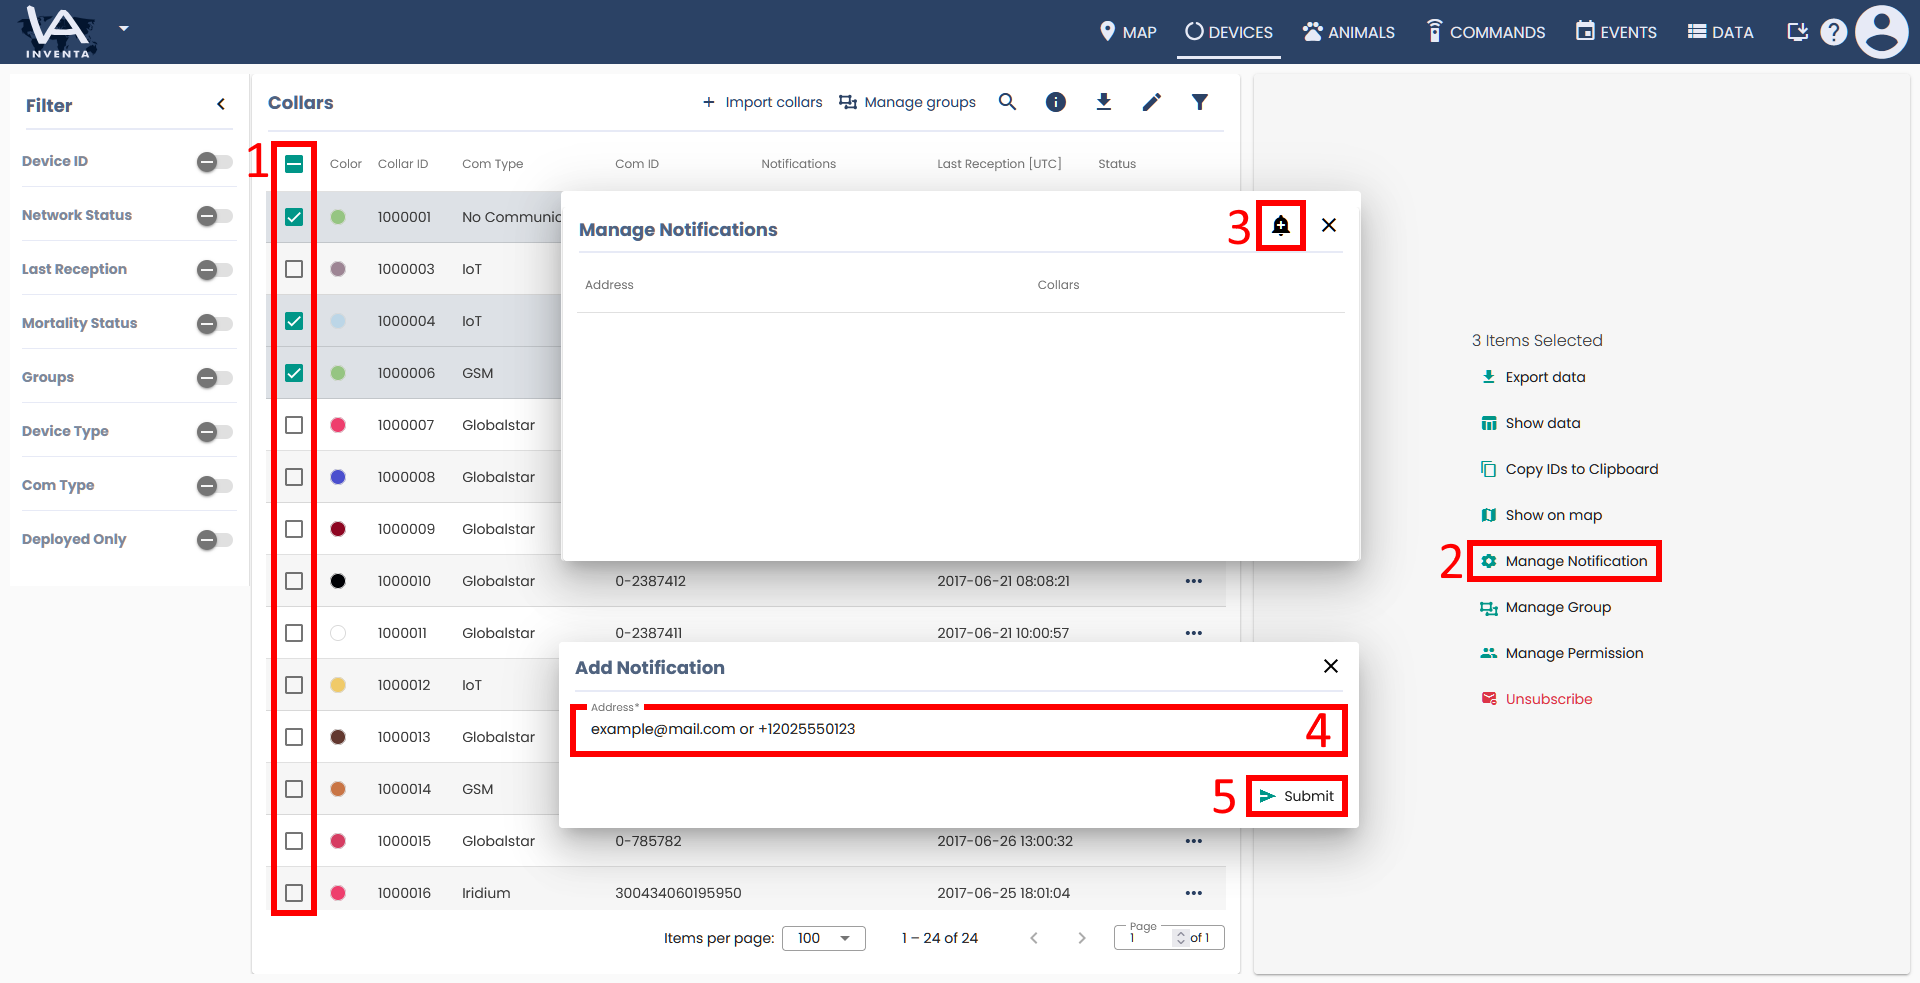Click the Submit button in Add Notification
1920x983 pixels.
(x=1297, y=796)
